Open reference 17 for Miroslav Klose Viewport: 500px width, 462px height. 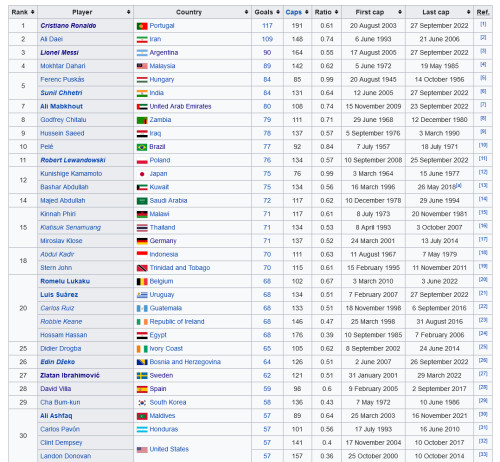[483, 239]
